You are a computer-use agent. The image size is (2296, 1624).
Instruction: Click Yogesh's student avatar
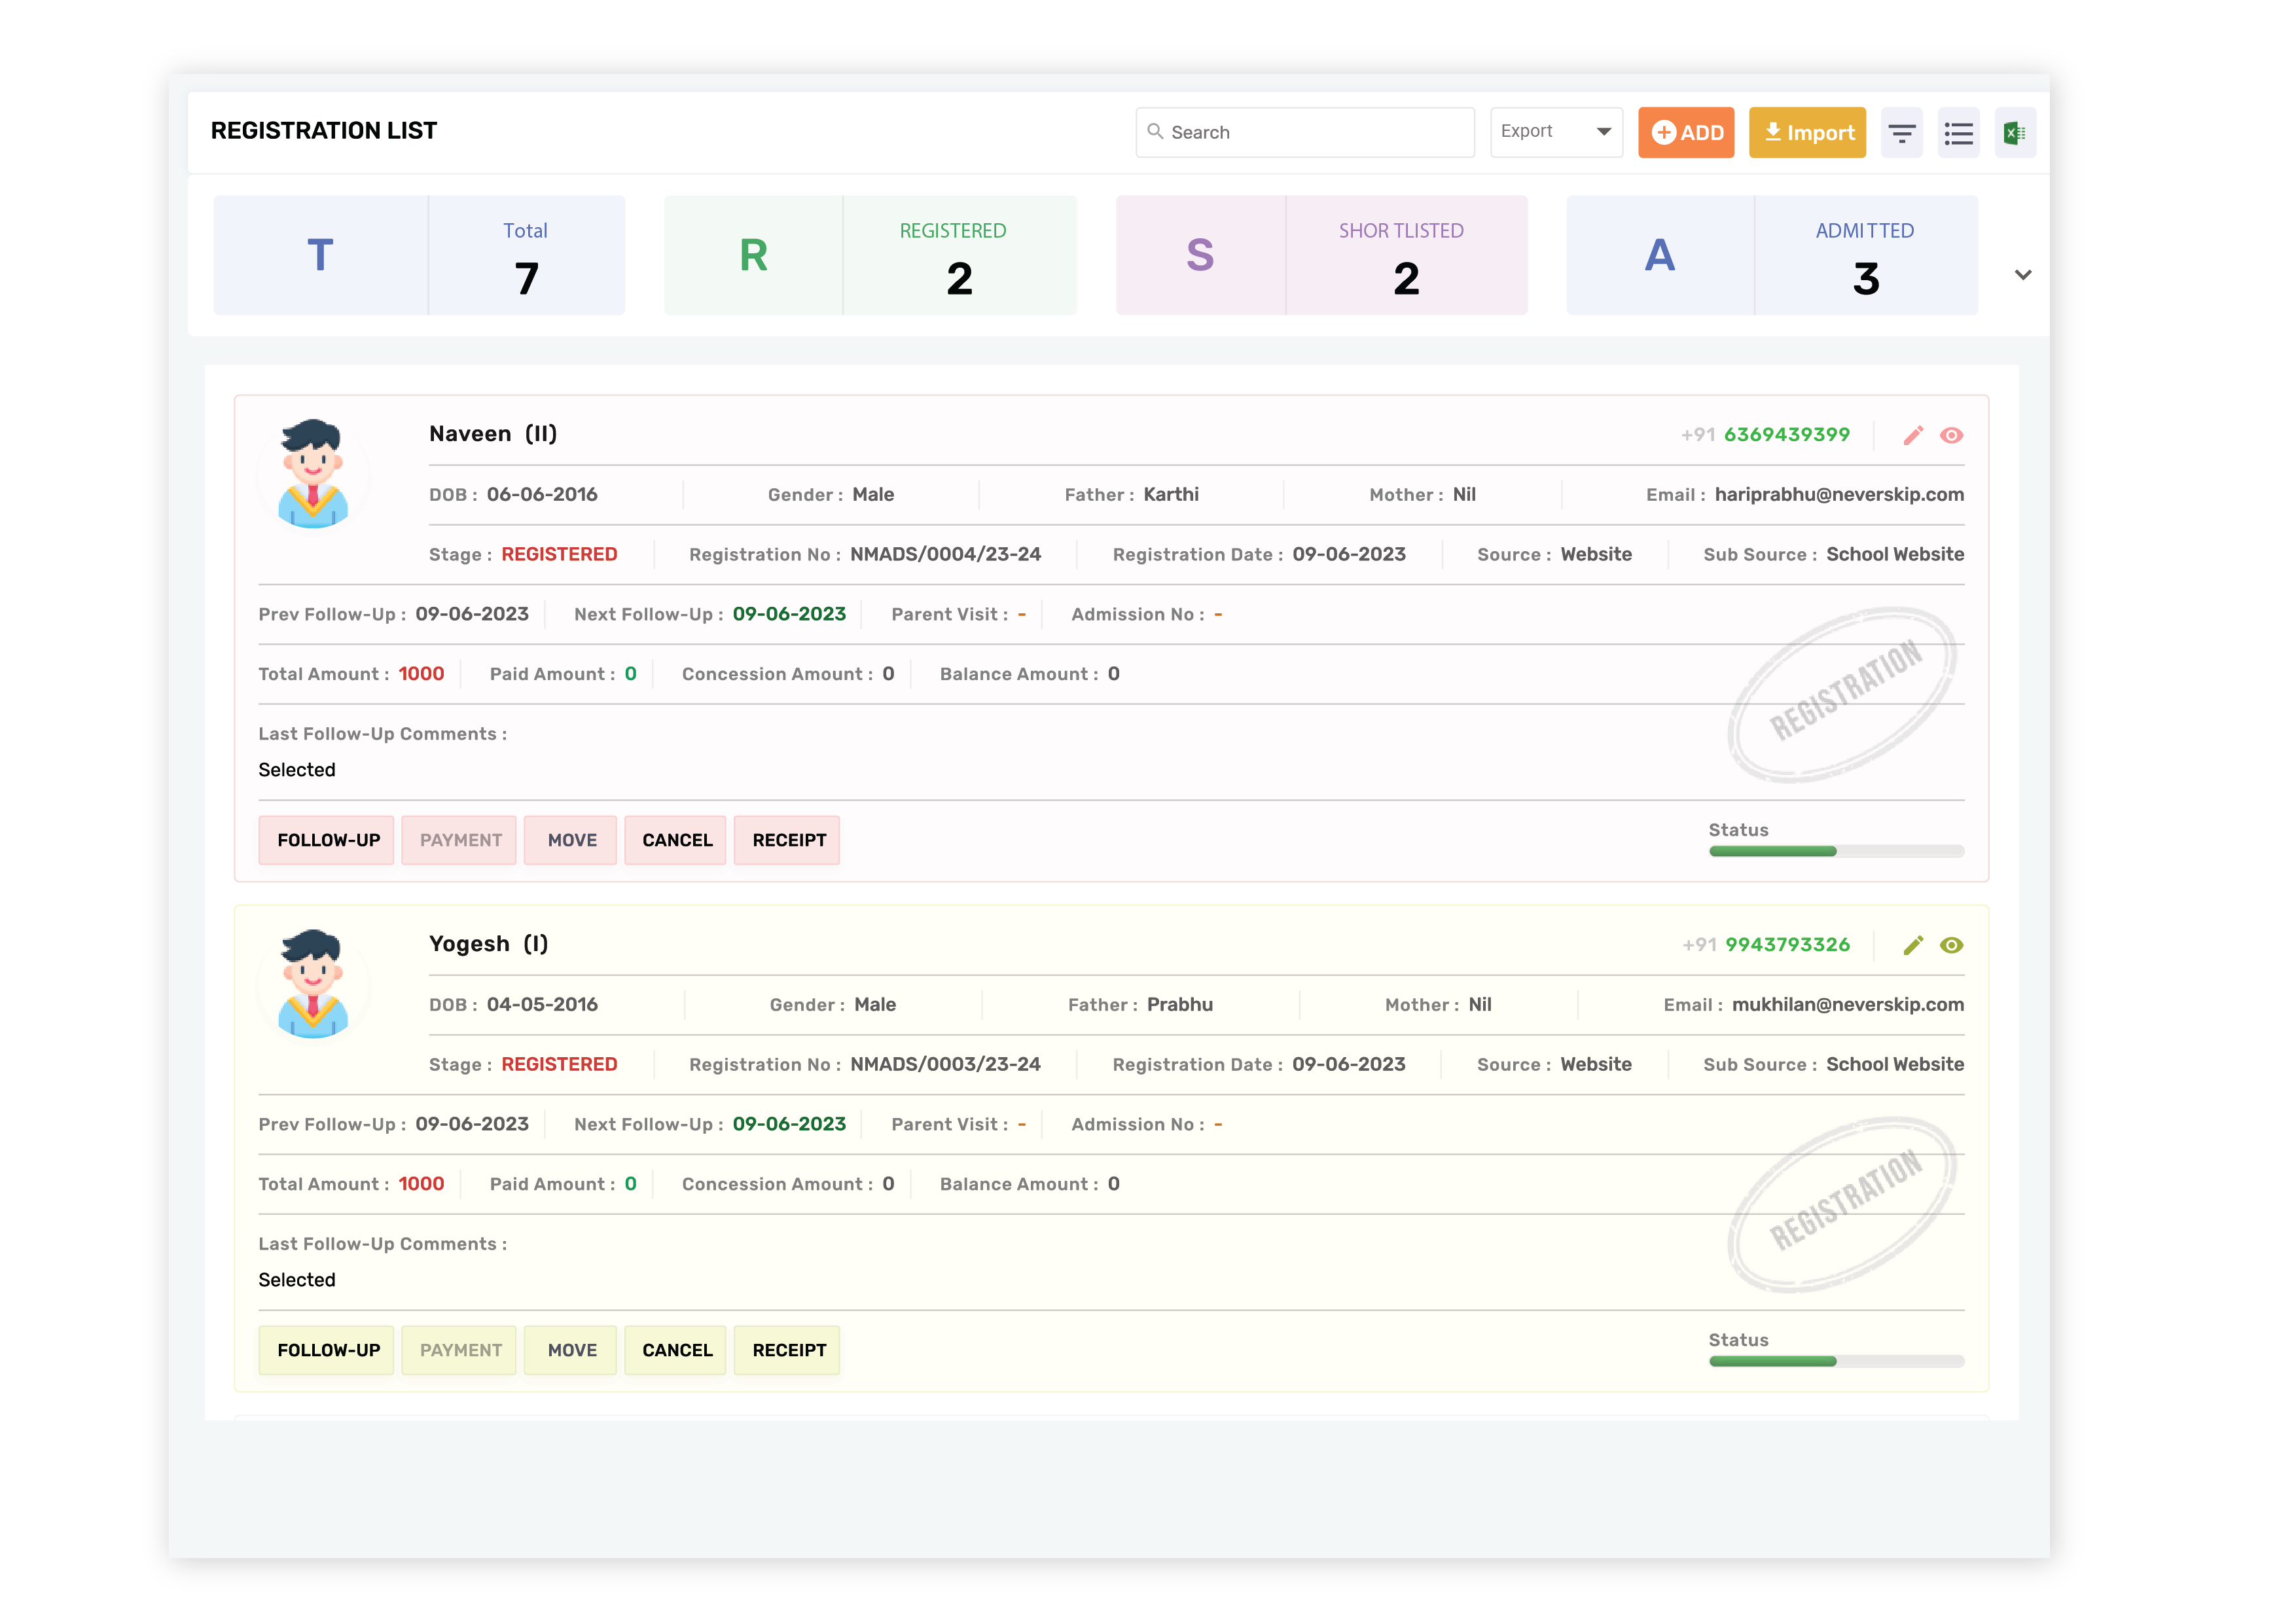point(313,984)
